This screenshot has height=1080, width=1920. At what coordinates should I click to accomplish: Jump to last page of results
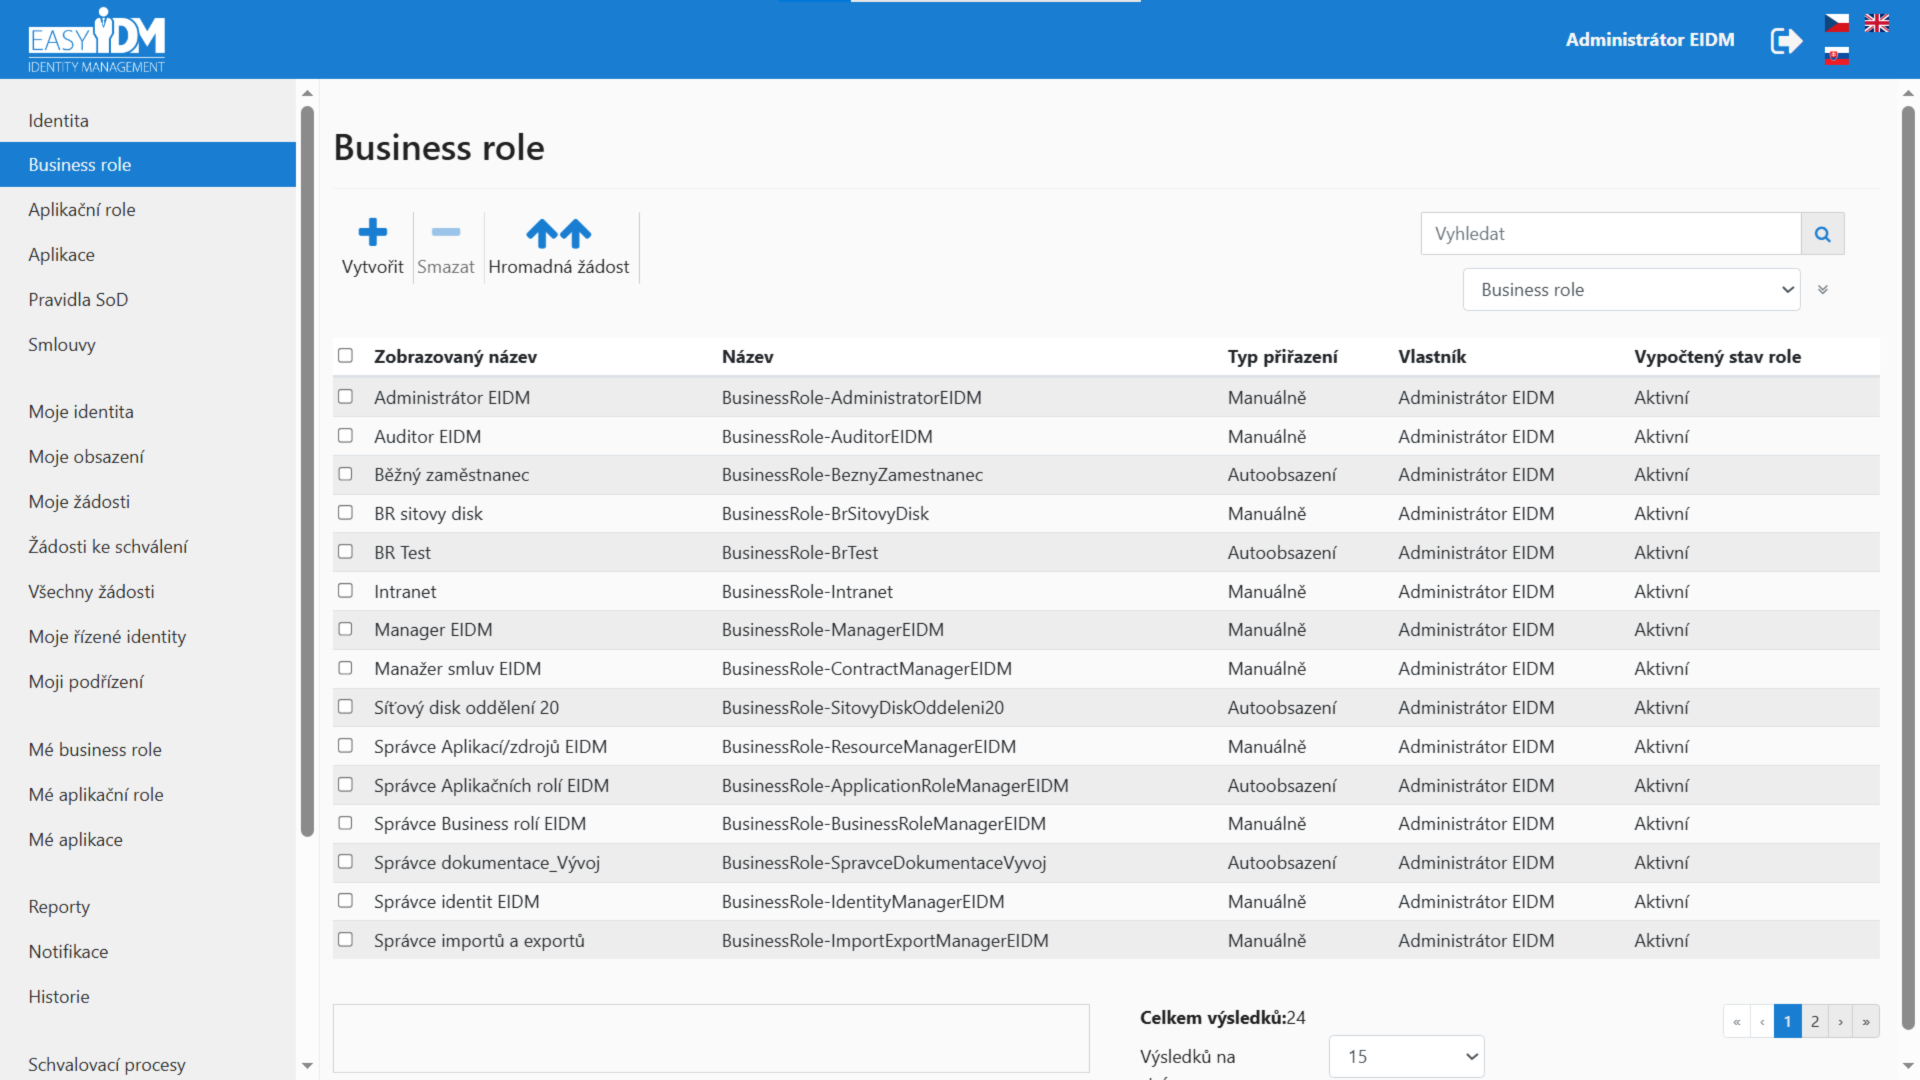pos(1866,1021)
